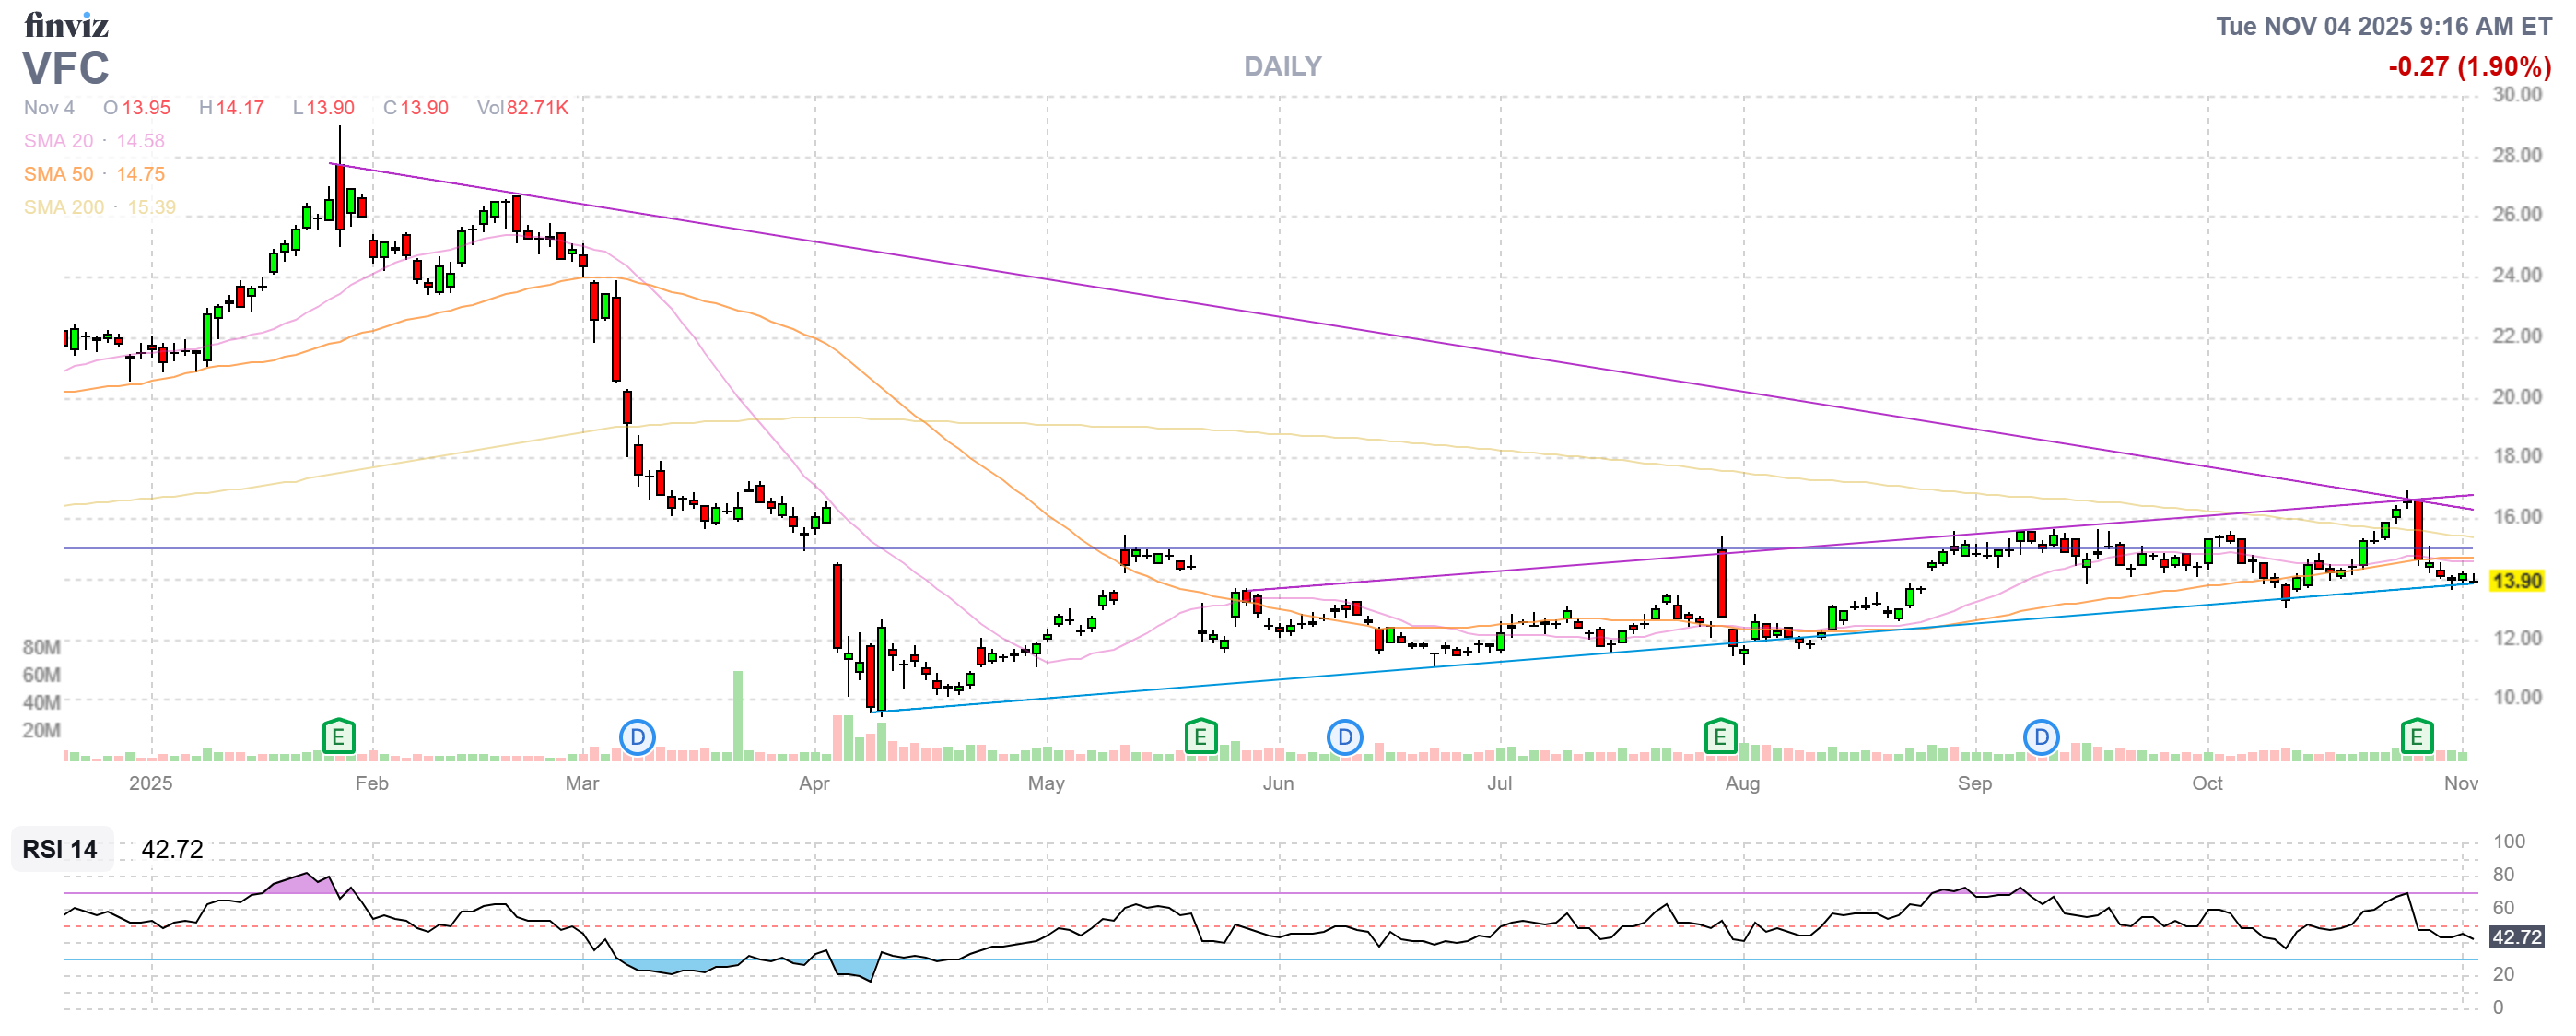The height and width of the screenshot is (1036, 2576).
Task: Click the March dividend D marker
Action: (x=637, y=738)
